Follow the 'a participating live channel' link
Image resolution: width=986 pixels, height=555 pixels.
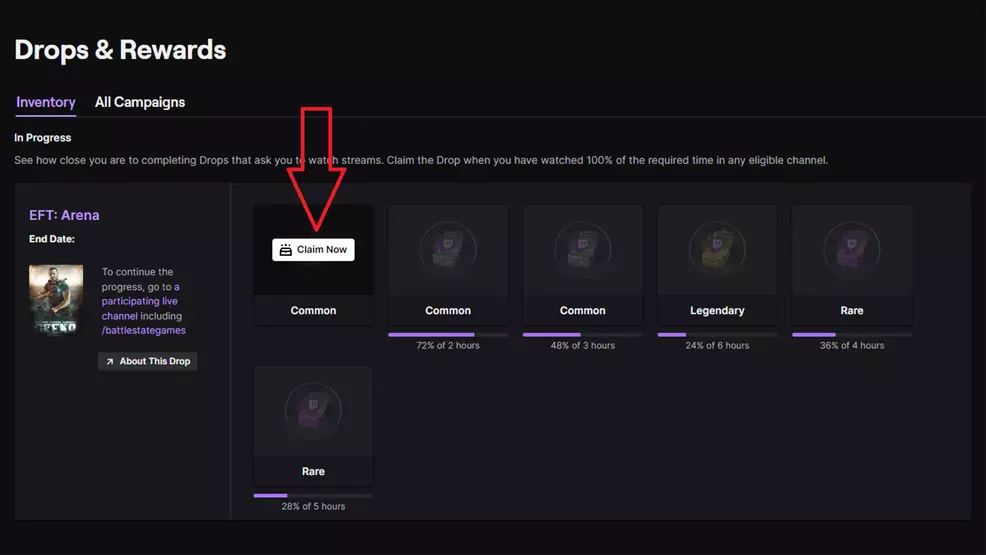click(138, 301)
